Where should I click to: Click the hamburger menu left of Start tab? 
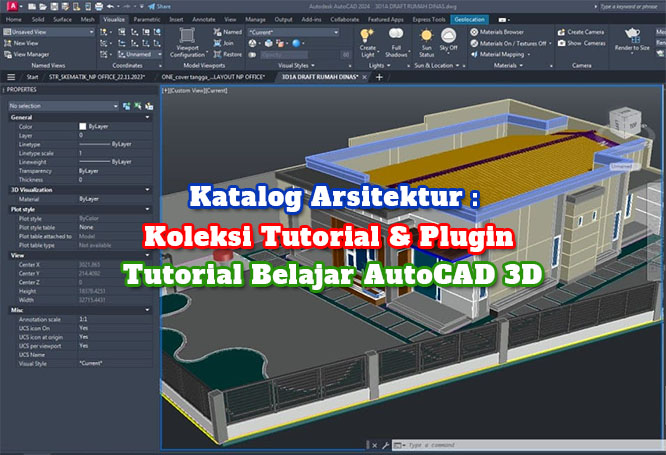click(x=11, y=77)
